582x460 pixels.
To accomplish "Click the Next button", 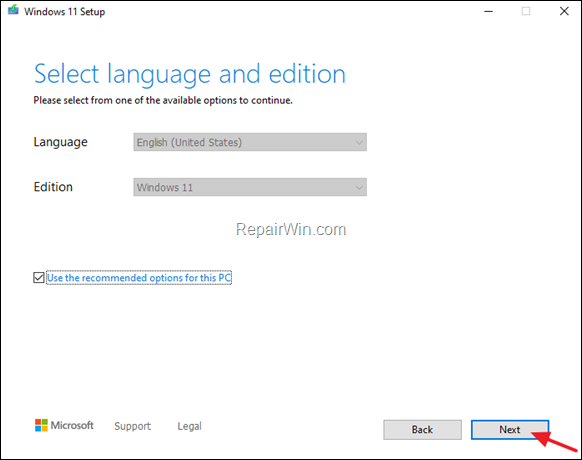I will click(510, 430).
